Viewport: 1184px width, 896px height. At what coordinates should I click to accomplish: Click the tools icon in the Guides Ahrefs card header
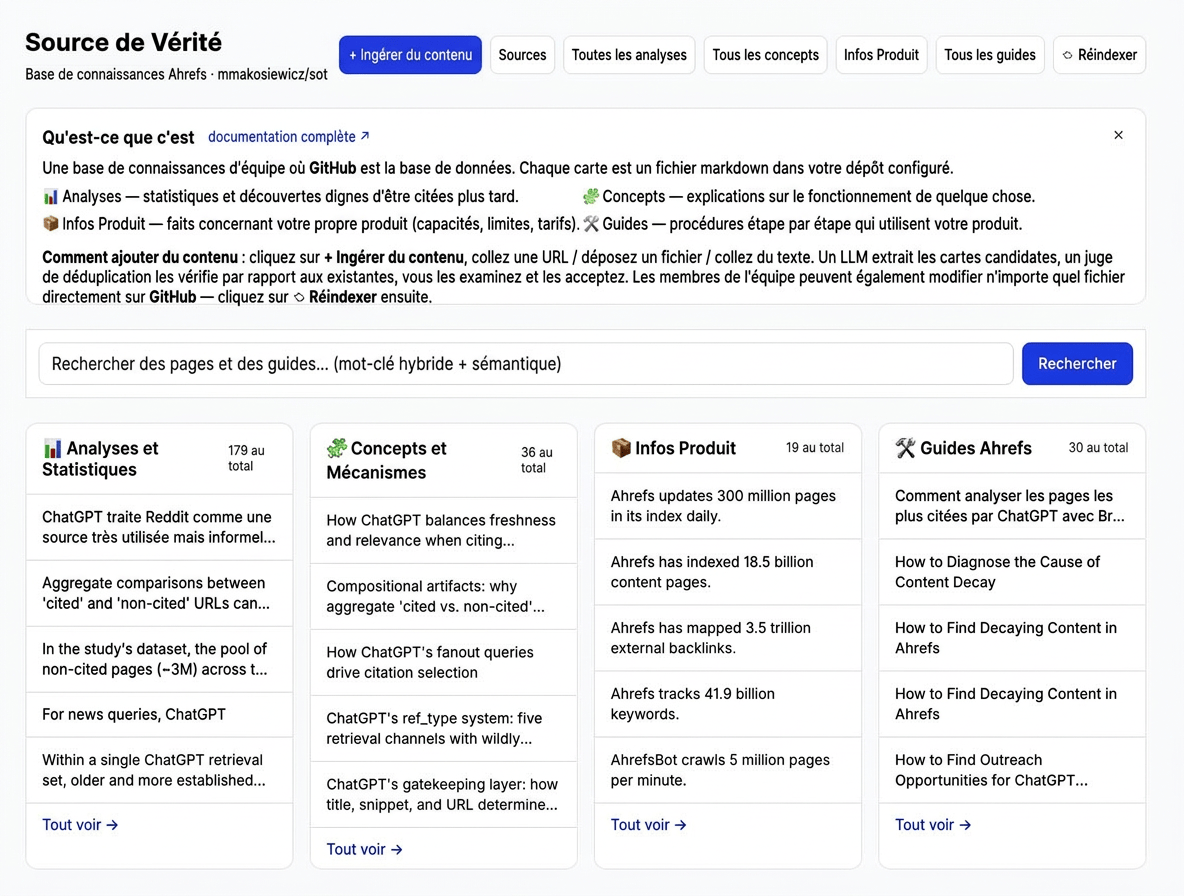[905, 448]
